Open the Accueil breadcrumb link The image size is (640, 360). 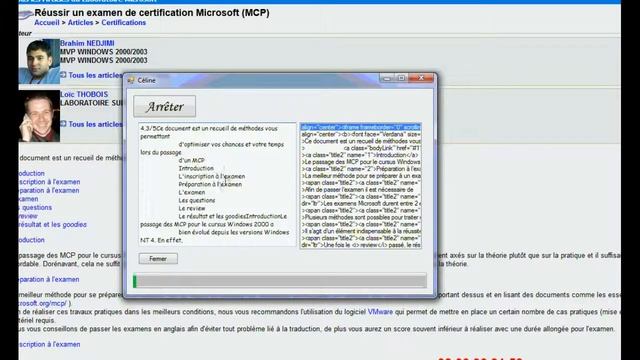click(47, 23)
